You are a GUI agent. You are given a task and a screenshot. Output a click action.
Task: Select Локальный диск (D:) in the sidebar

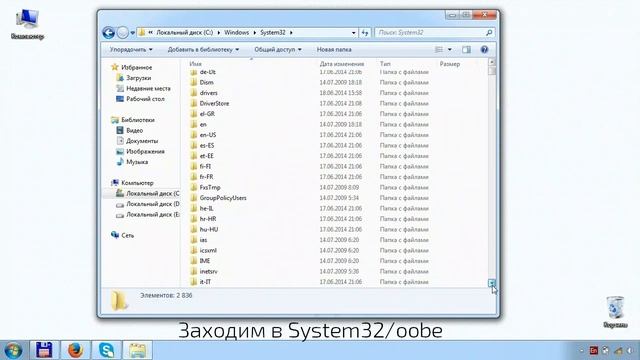click(153, 204)
